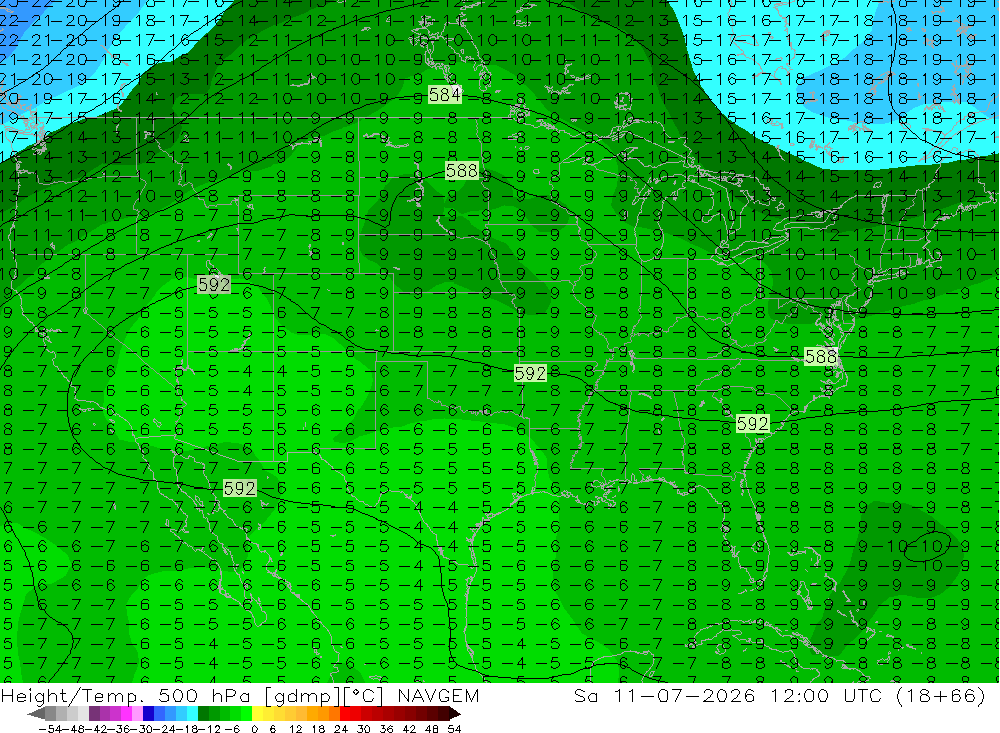Click the gray arrow at the legend's cold end
The height and width of the screenshot is (733, 1000).
(x=36, y=714)
